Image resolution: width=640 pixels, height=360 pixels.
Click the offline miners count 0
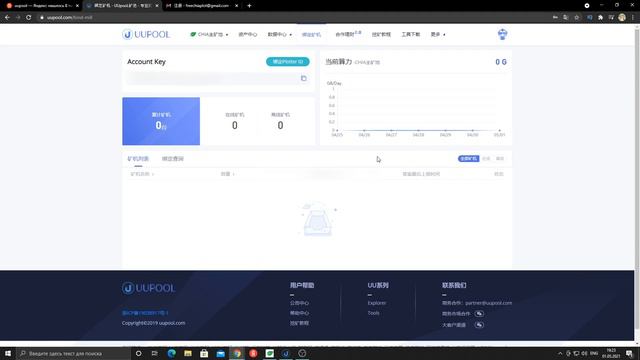point(280,125)
